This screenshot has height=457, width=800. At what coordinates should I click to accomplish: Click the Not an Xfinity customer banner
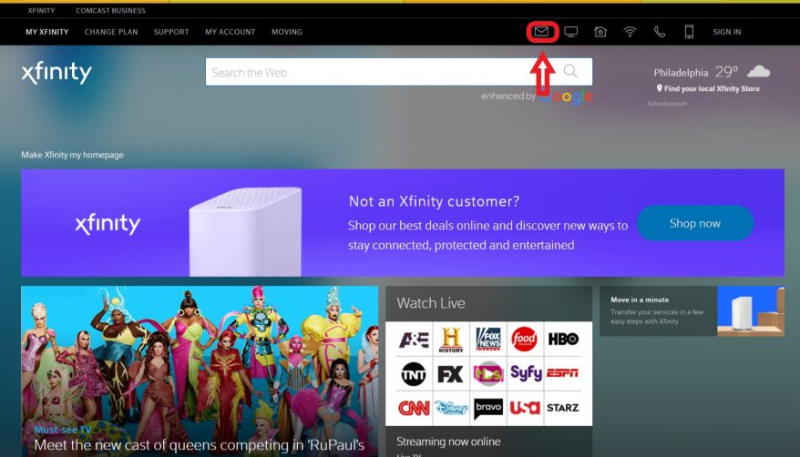point(403,223)
